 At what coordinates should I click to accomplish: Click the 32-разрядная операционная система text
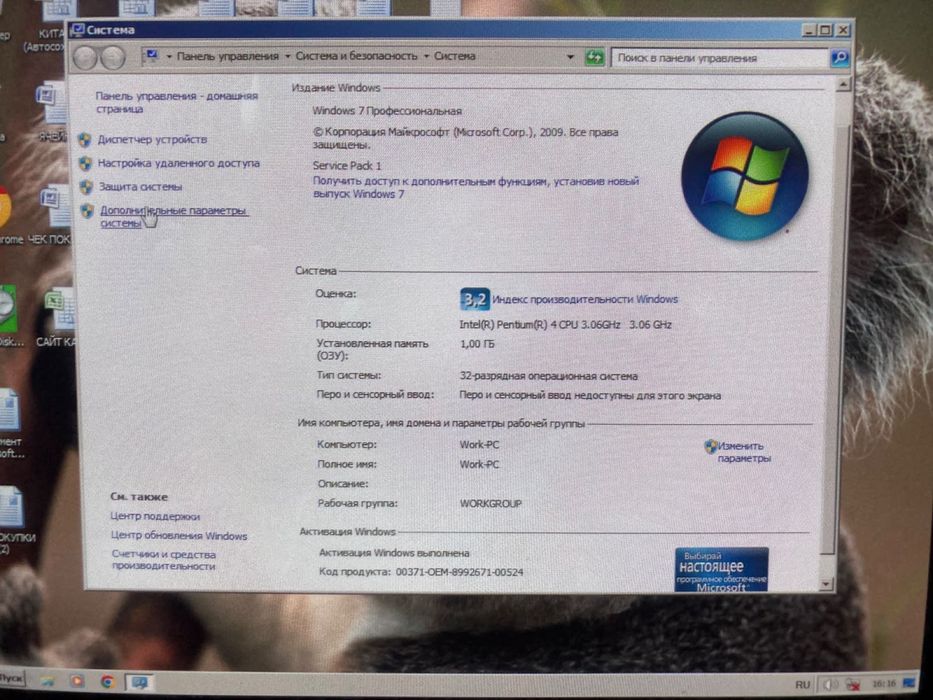[x=549, y=376]
